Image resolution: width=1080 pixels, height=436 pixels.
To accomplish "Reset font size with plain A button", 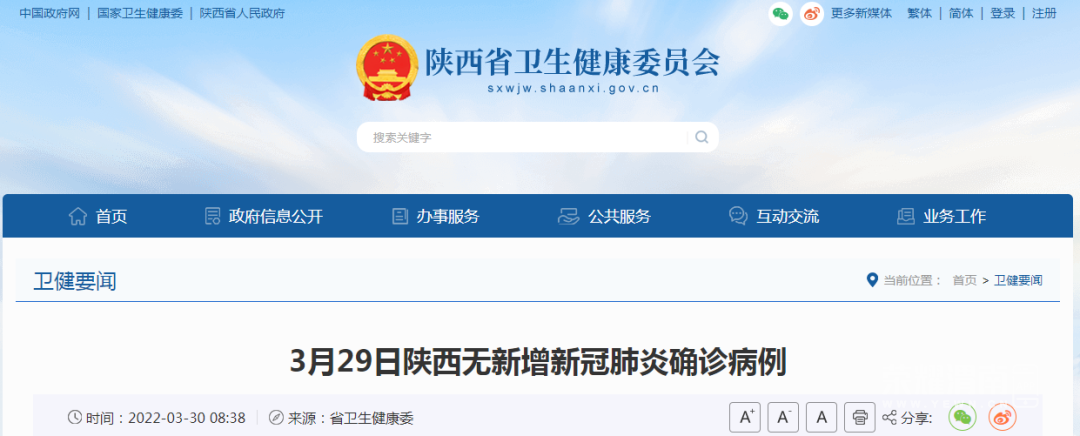I will [821, 417].
